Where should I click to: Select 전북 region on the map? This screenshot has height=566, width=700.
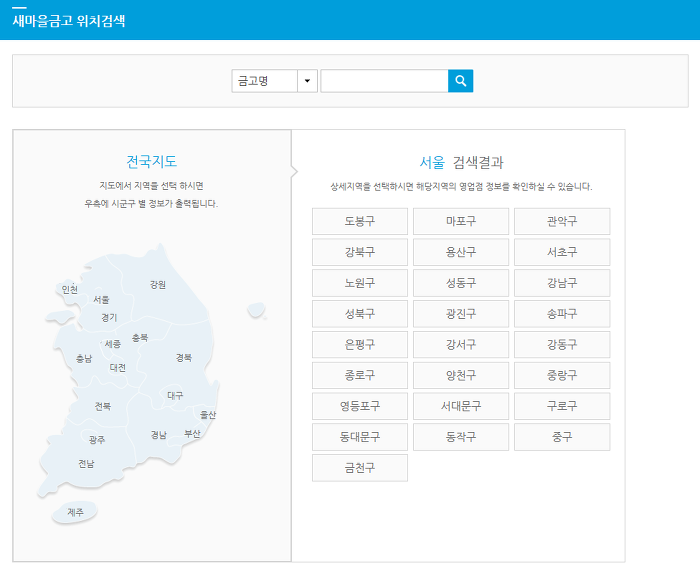(x=103, y=406)
